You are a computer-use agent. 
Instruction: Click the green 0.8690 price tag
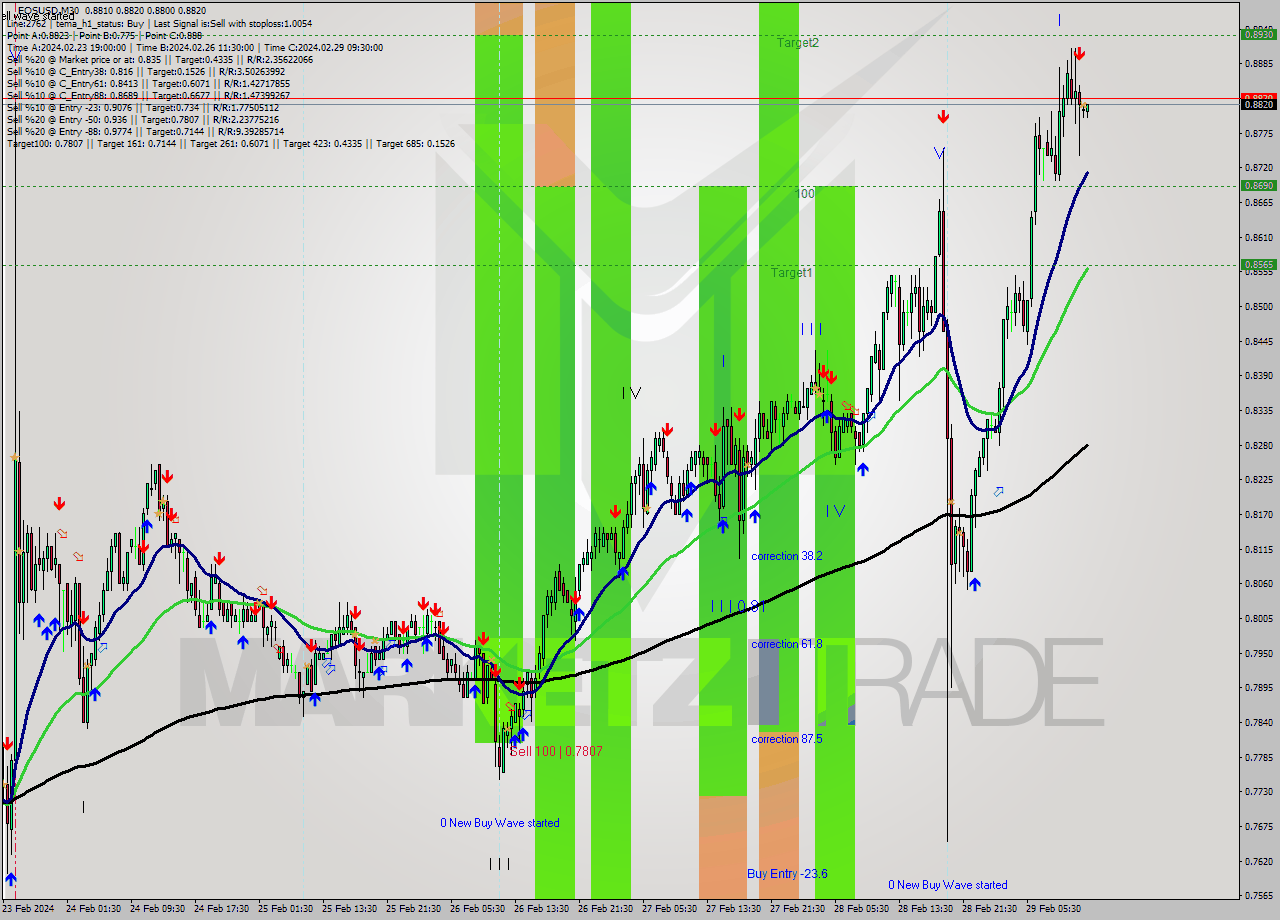pos(1258,185)
